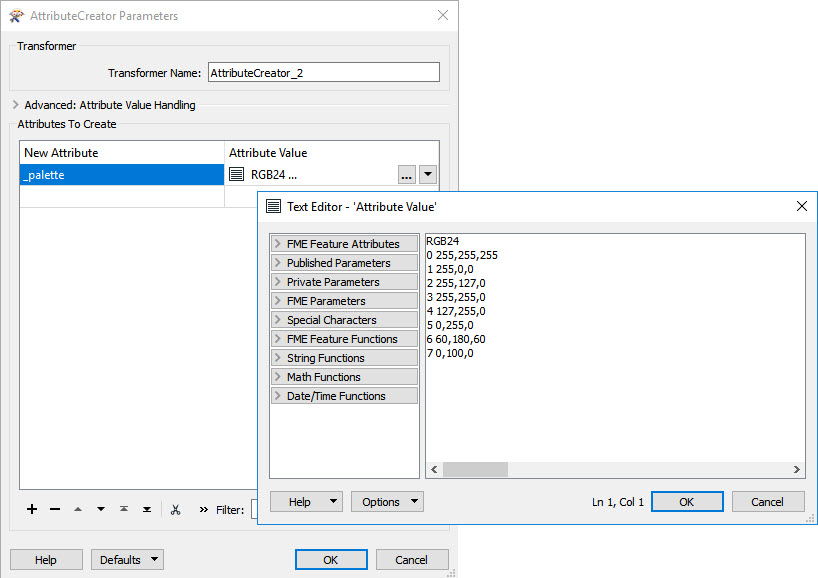Click the cut scissors icon
The image size is (818, 578).
175,510
